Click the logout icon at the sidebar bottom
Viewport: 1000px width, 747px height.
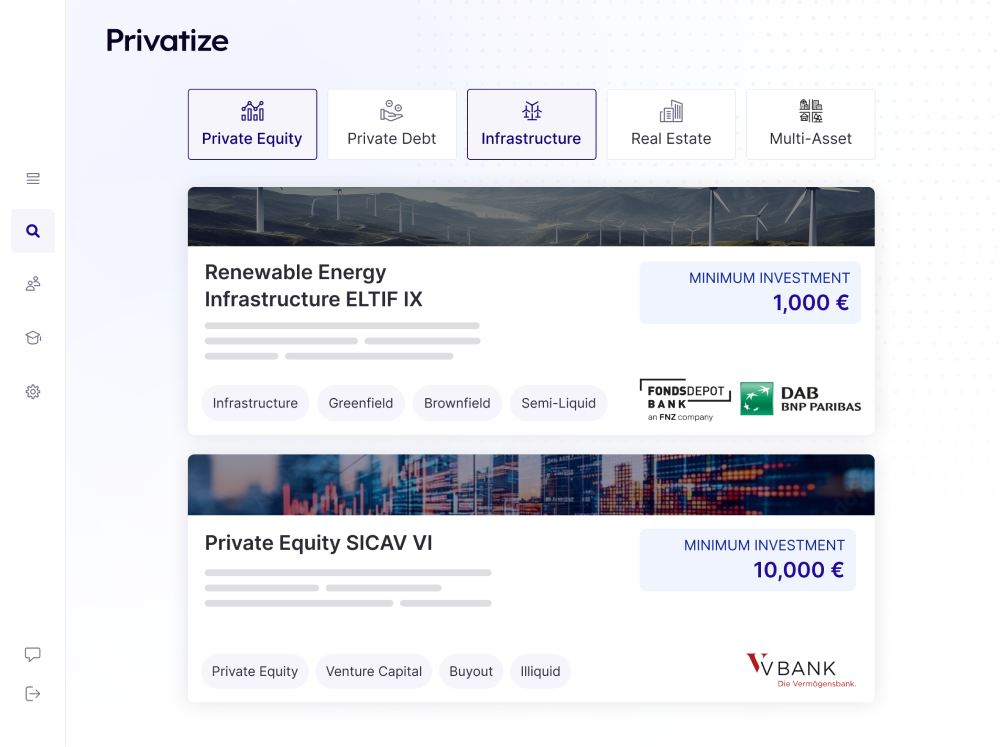tap(32, 693)
